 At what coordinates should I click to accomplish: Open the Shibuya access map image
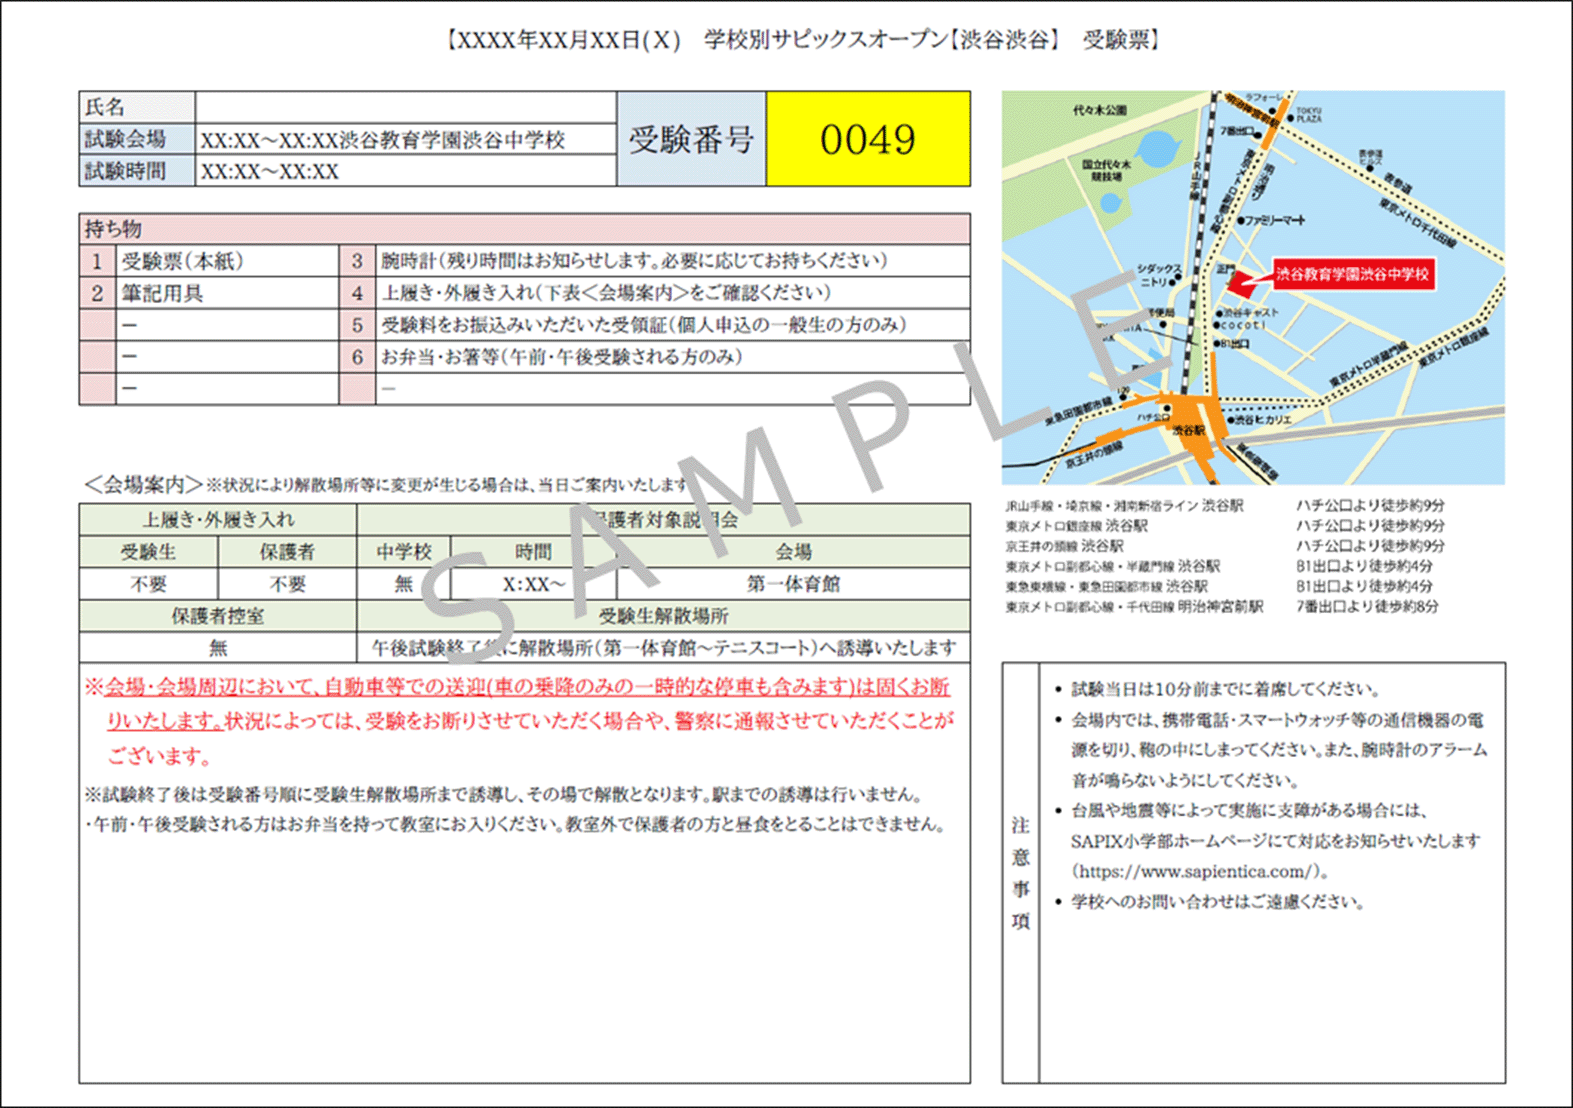pos(1253,288)
